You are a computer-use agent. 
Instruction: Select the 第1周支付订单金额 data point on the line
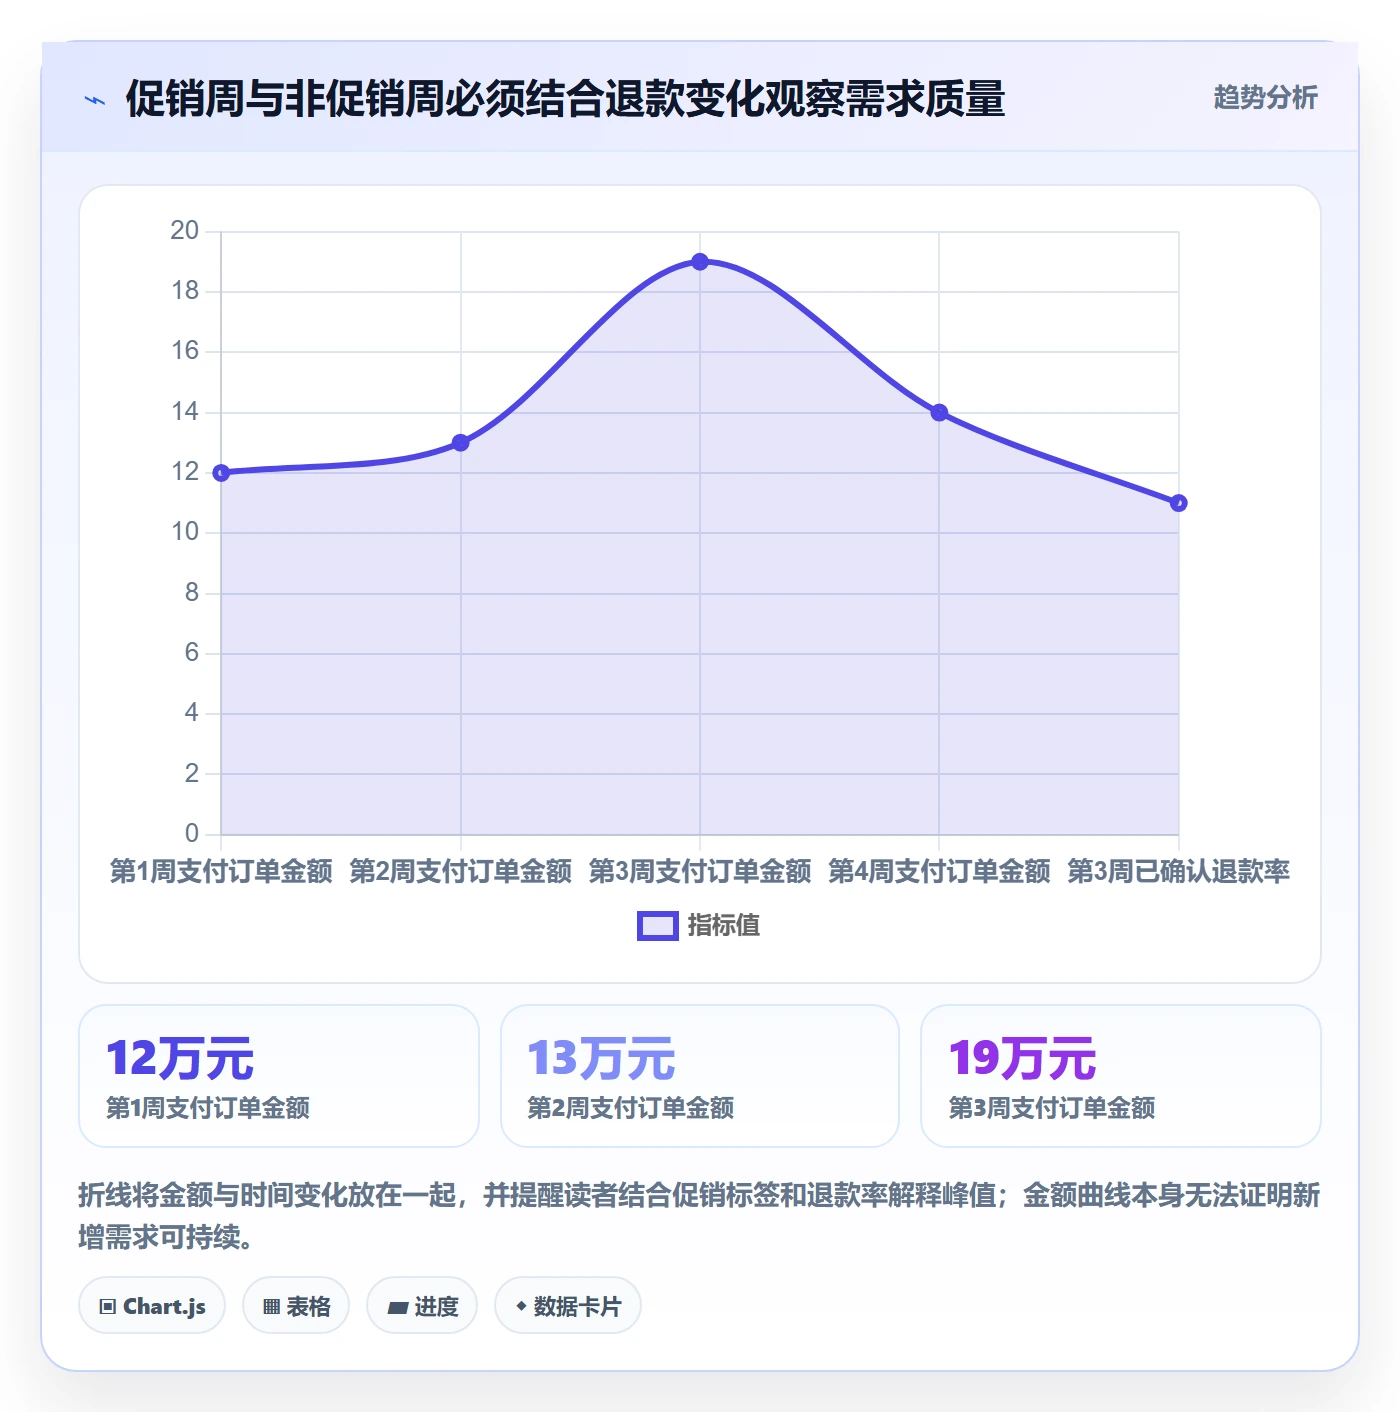pyautogui.click(x=221, y=472)
